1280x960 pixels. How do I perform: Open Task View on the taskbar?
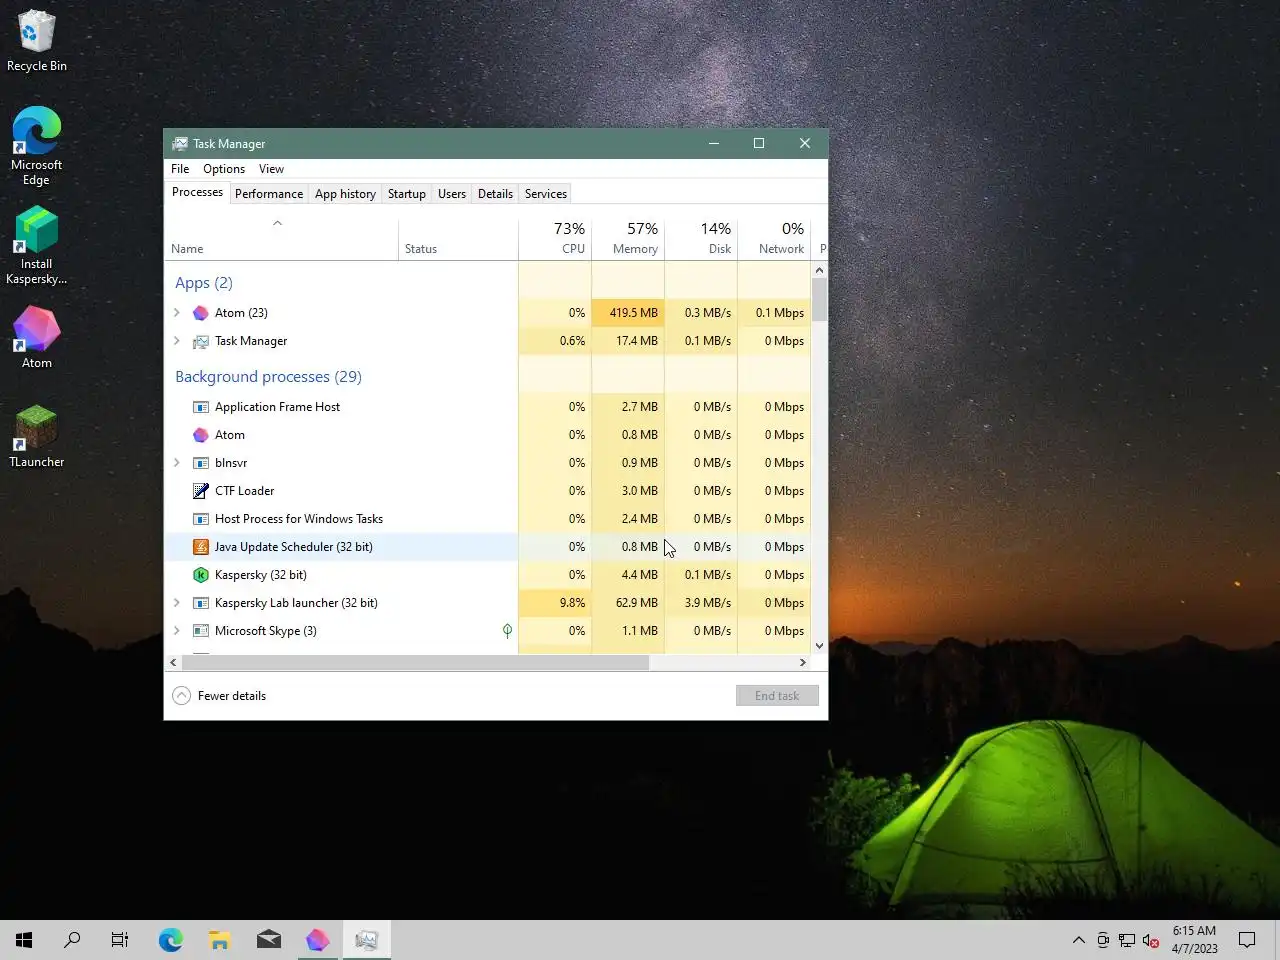[120, 940]
